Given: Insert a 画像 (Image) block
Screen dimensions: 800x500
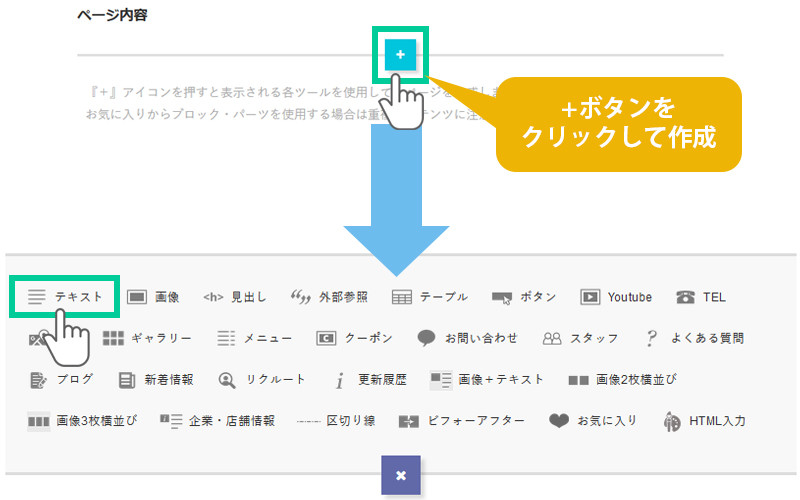Looking at the screenshot, I should pos(154,297).
